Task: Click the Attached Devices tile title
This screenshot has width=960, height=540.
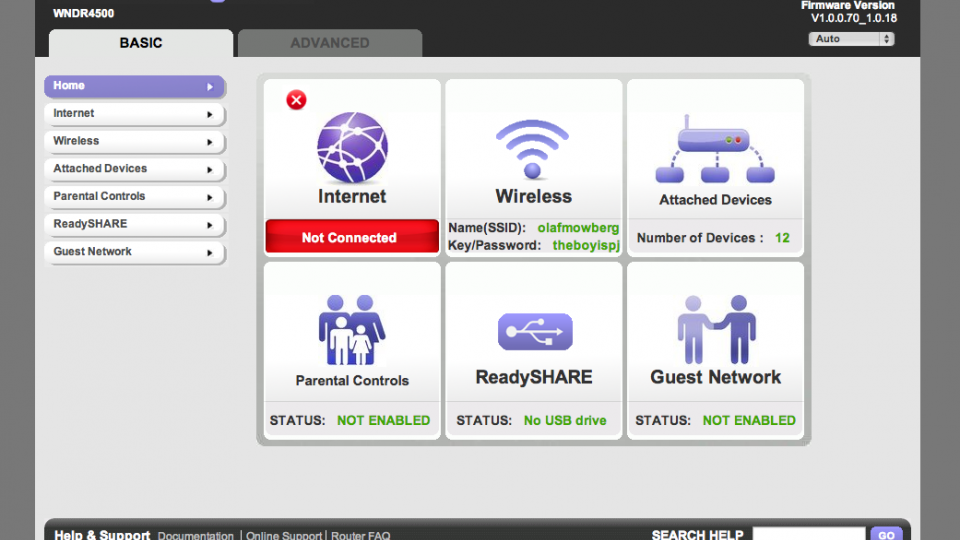Action: click(x=715, y=200)
